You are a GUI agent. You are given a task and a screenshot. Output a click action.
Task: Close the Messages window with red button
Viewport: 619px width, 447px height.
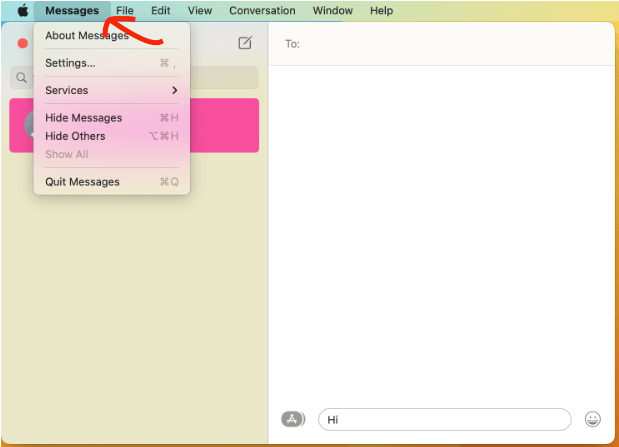pyautogui.click(x=23, y=43)
